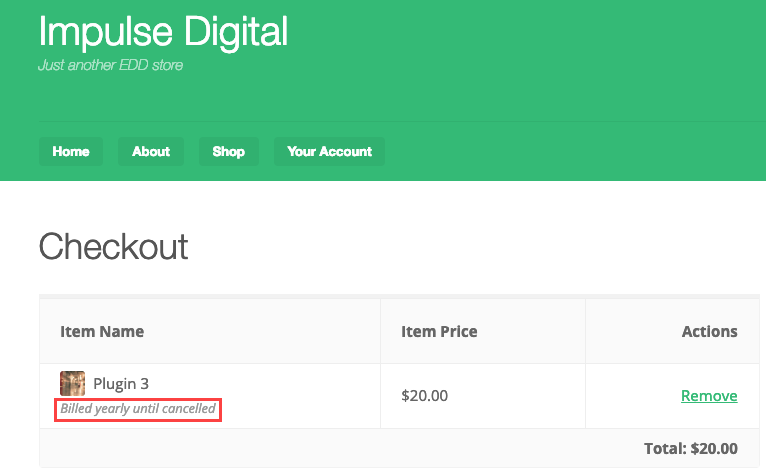Screen dimensions: 766x474
Task: Click the Impulse Digital site title
Action: (x=163, y=33)
